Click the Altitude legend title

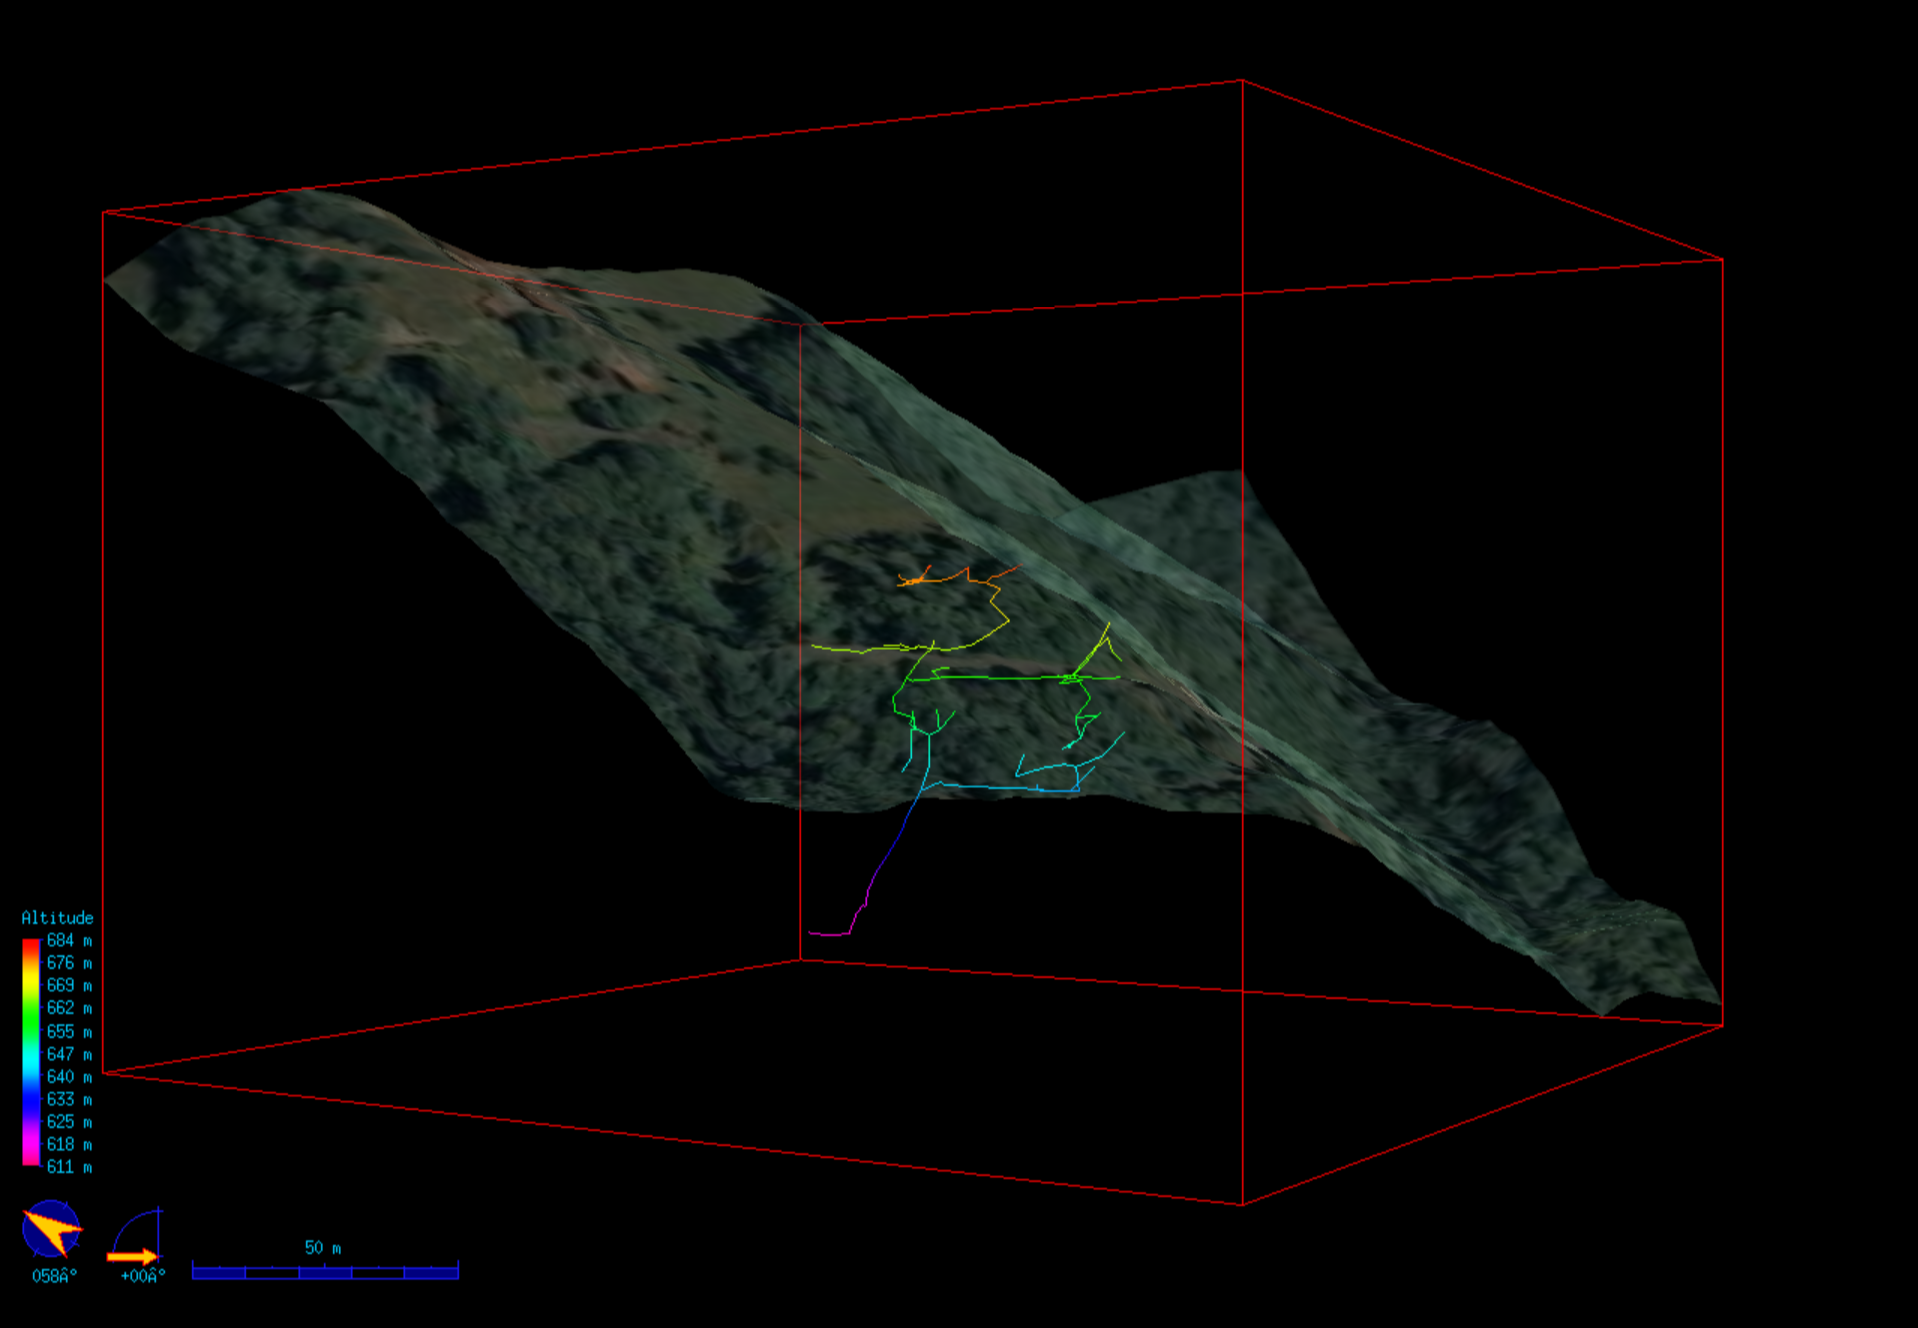point(57,918)
